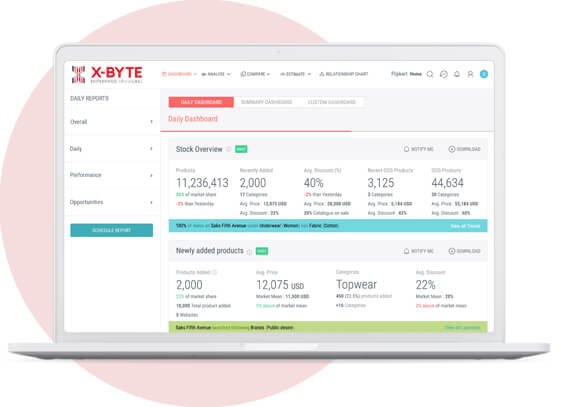Viewport: 583px width, 407px height.
Task: Open the chat bubble icon in header
Action: [444, 74]
